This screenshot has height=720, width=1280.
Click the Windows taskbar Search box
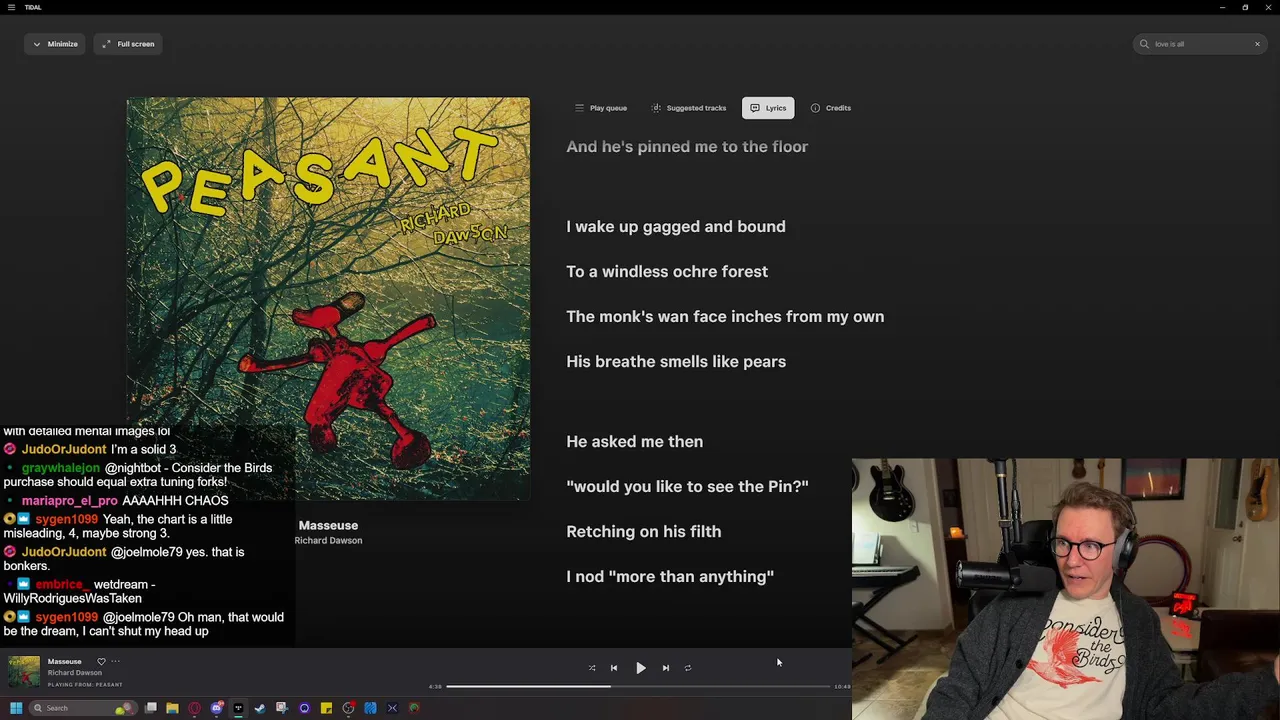(84, 708)
